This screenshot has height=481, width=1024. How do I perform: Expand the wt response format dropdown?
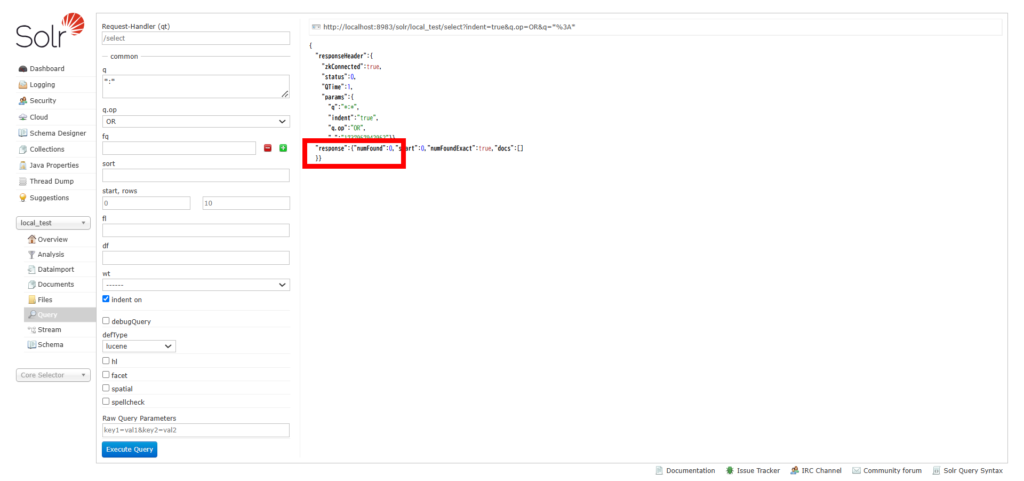pos(196,284)
